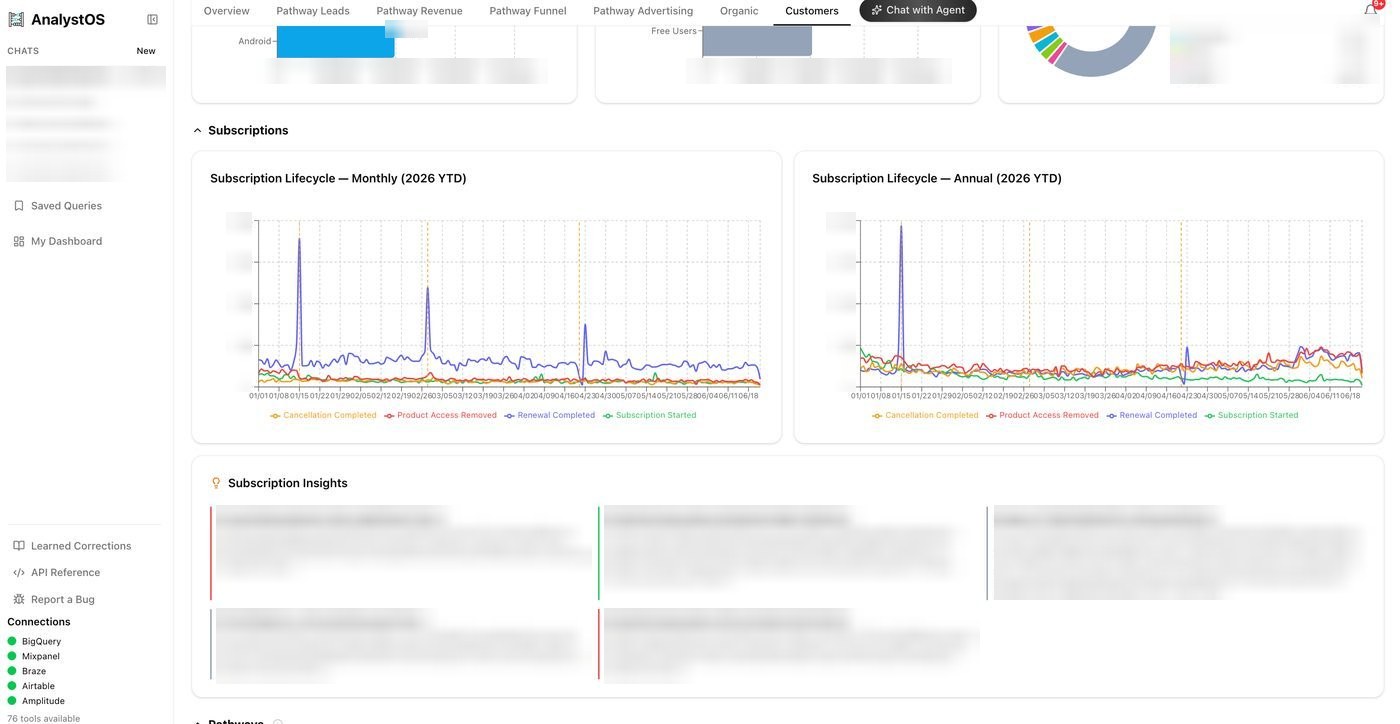The width and height of the screenshot is (1400, 724).
Task: Click Product Access Removed legend in Annual chart
Action: tap(1043, 415)
